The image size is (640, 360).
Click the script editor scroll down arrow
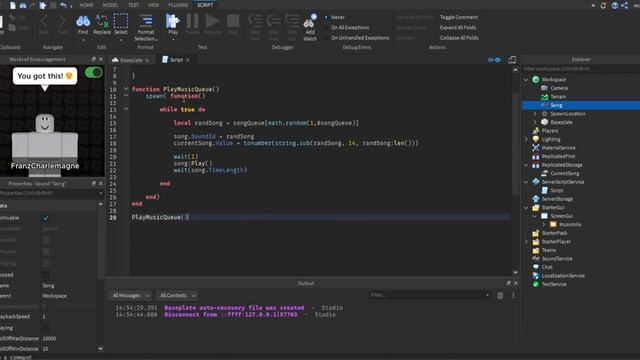click(x=516, y=272)
